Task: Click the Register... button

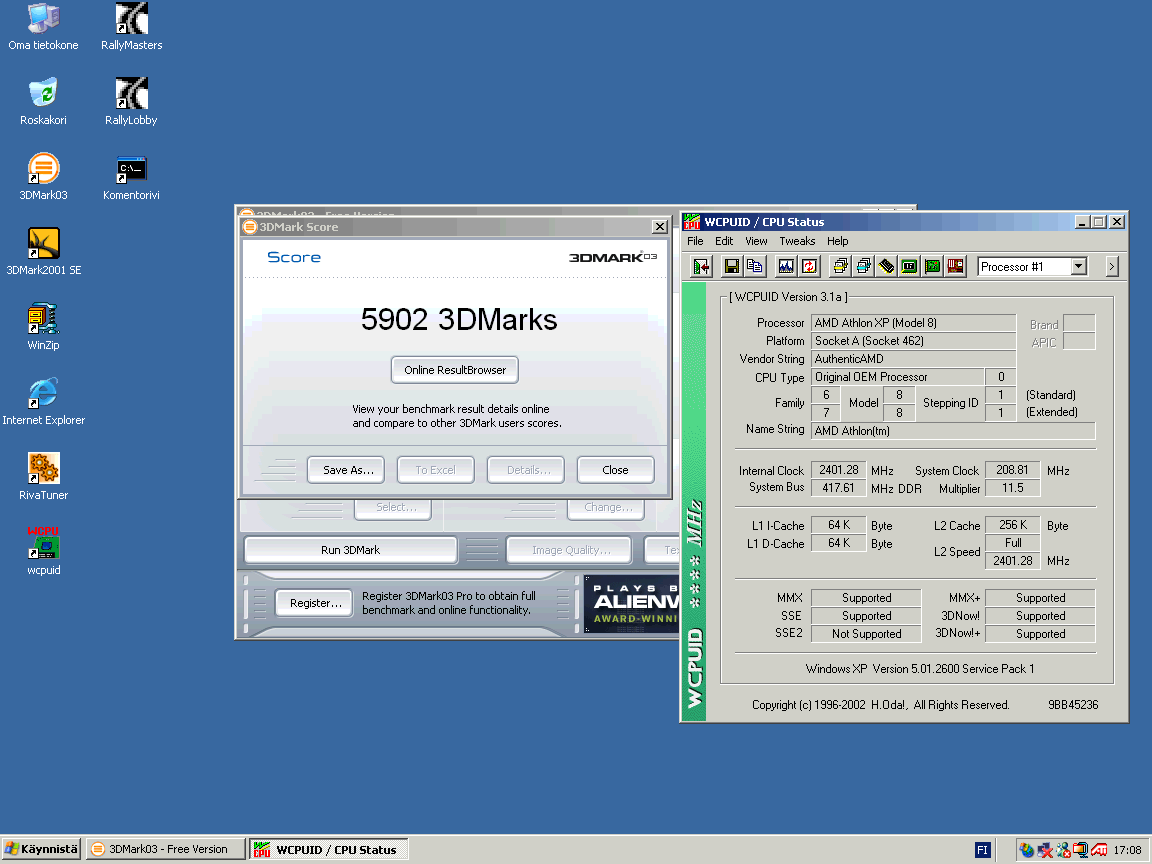Action: (x=315, y=603)
